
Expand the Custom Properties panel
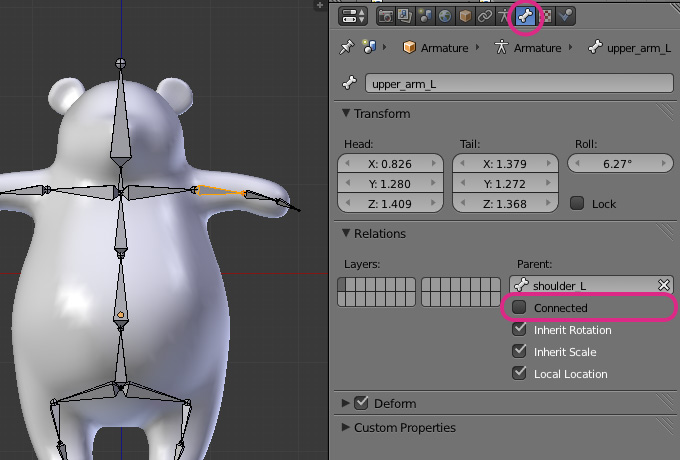coord(346,427)
